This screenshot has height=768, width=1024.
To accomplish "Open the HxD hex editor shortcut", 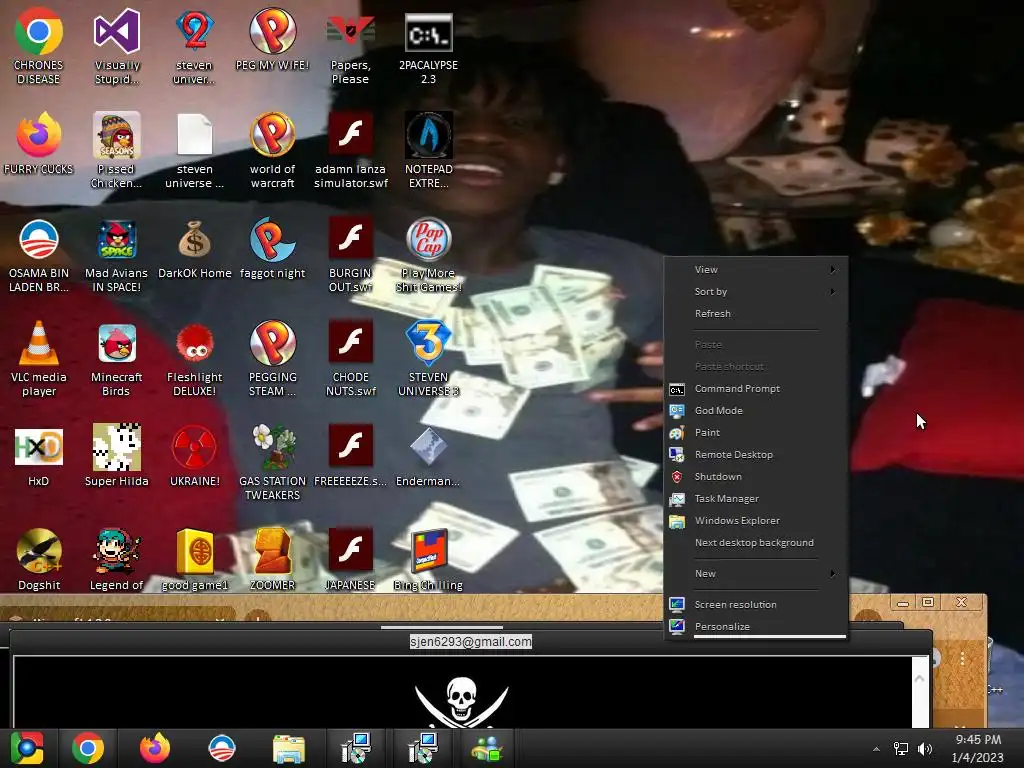I will pyautogui.click(x=39, y=456).
